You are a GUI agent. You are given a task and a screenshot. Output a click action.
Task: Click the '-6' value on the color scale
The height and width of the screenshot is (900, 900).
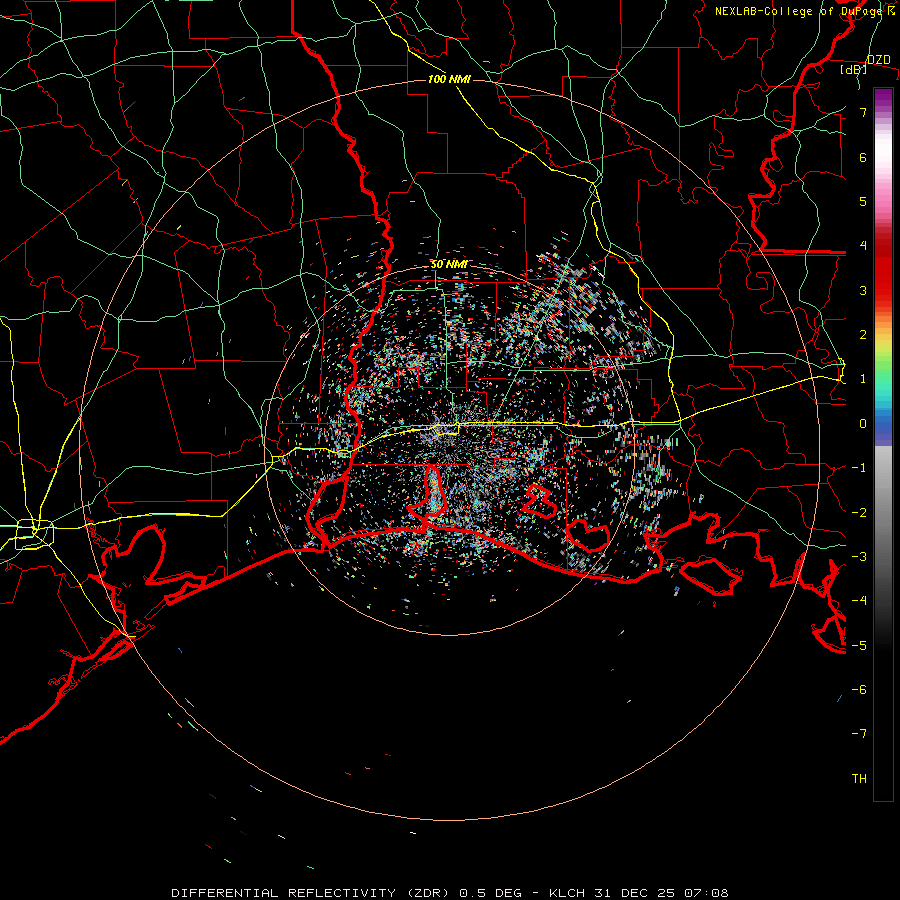pos(859,690)
